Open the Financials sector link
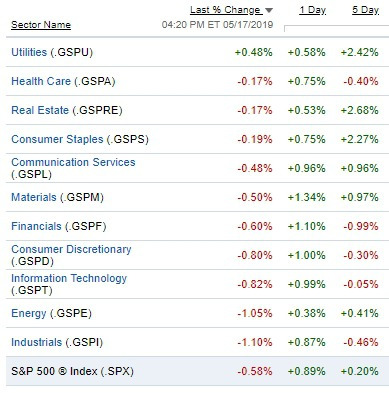The width and height of the screenshot is (389, 393). point(36,226)
